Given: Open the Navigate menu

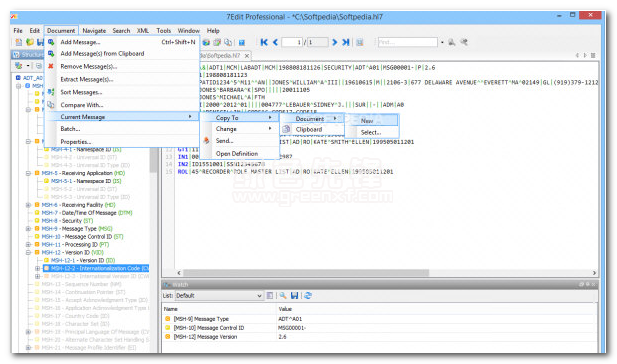Looking at the screenshot, I should [x=94, y=31].
